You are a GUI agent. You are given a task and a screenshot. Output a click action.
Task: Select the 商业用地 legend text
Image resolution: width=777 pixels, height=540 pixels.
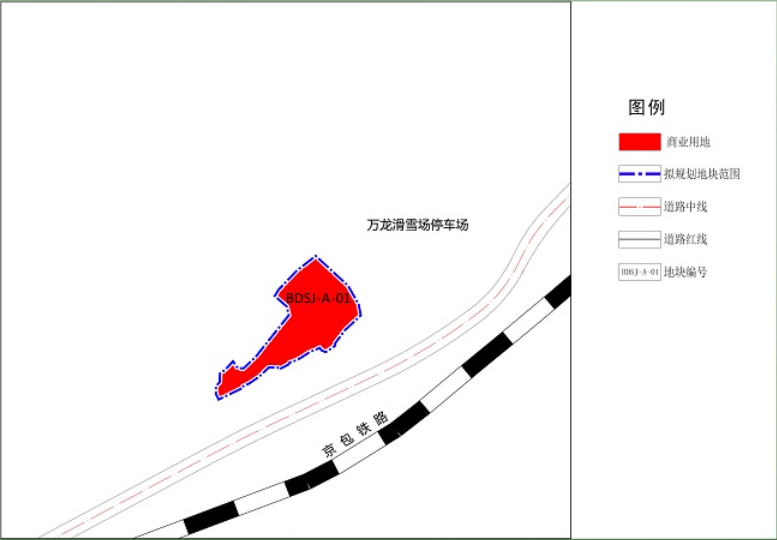(688, 143)
